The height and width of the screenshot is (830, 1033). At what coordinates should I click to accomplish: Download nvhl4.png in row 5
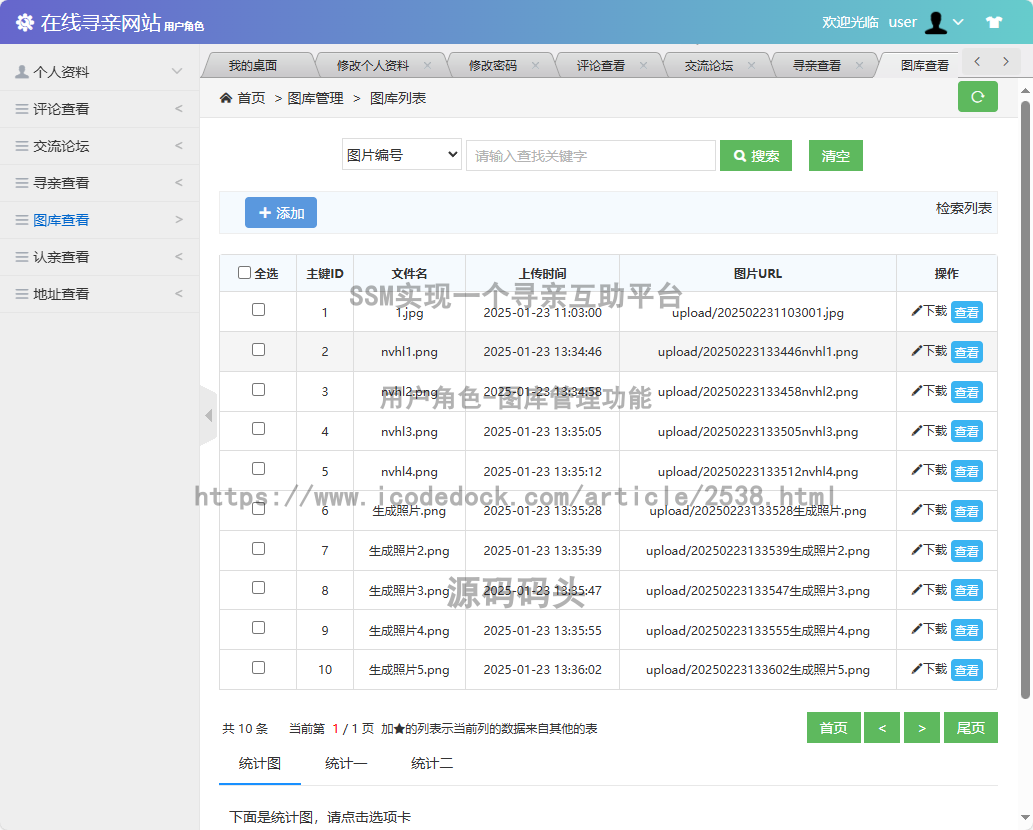click(x=929, y=470)
